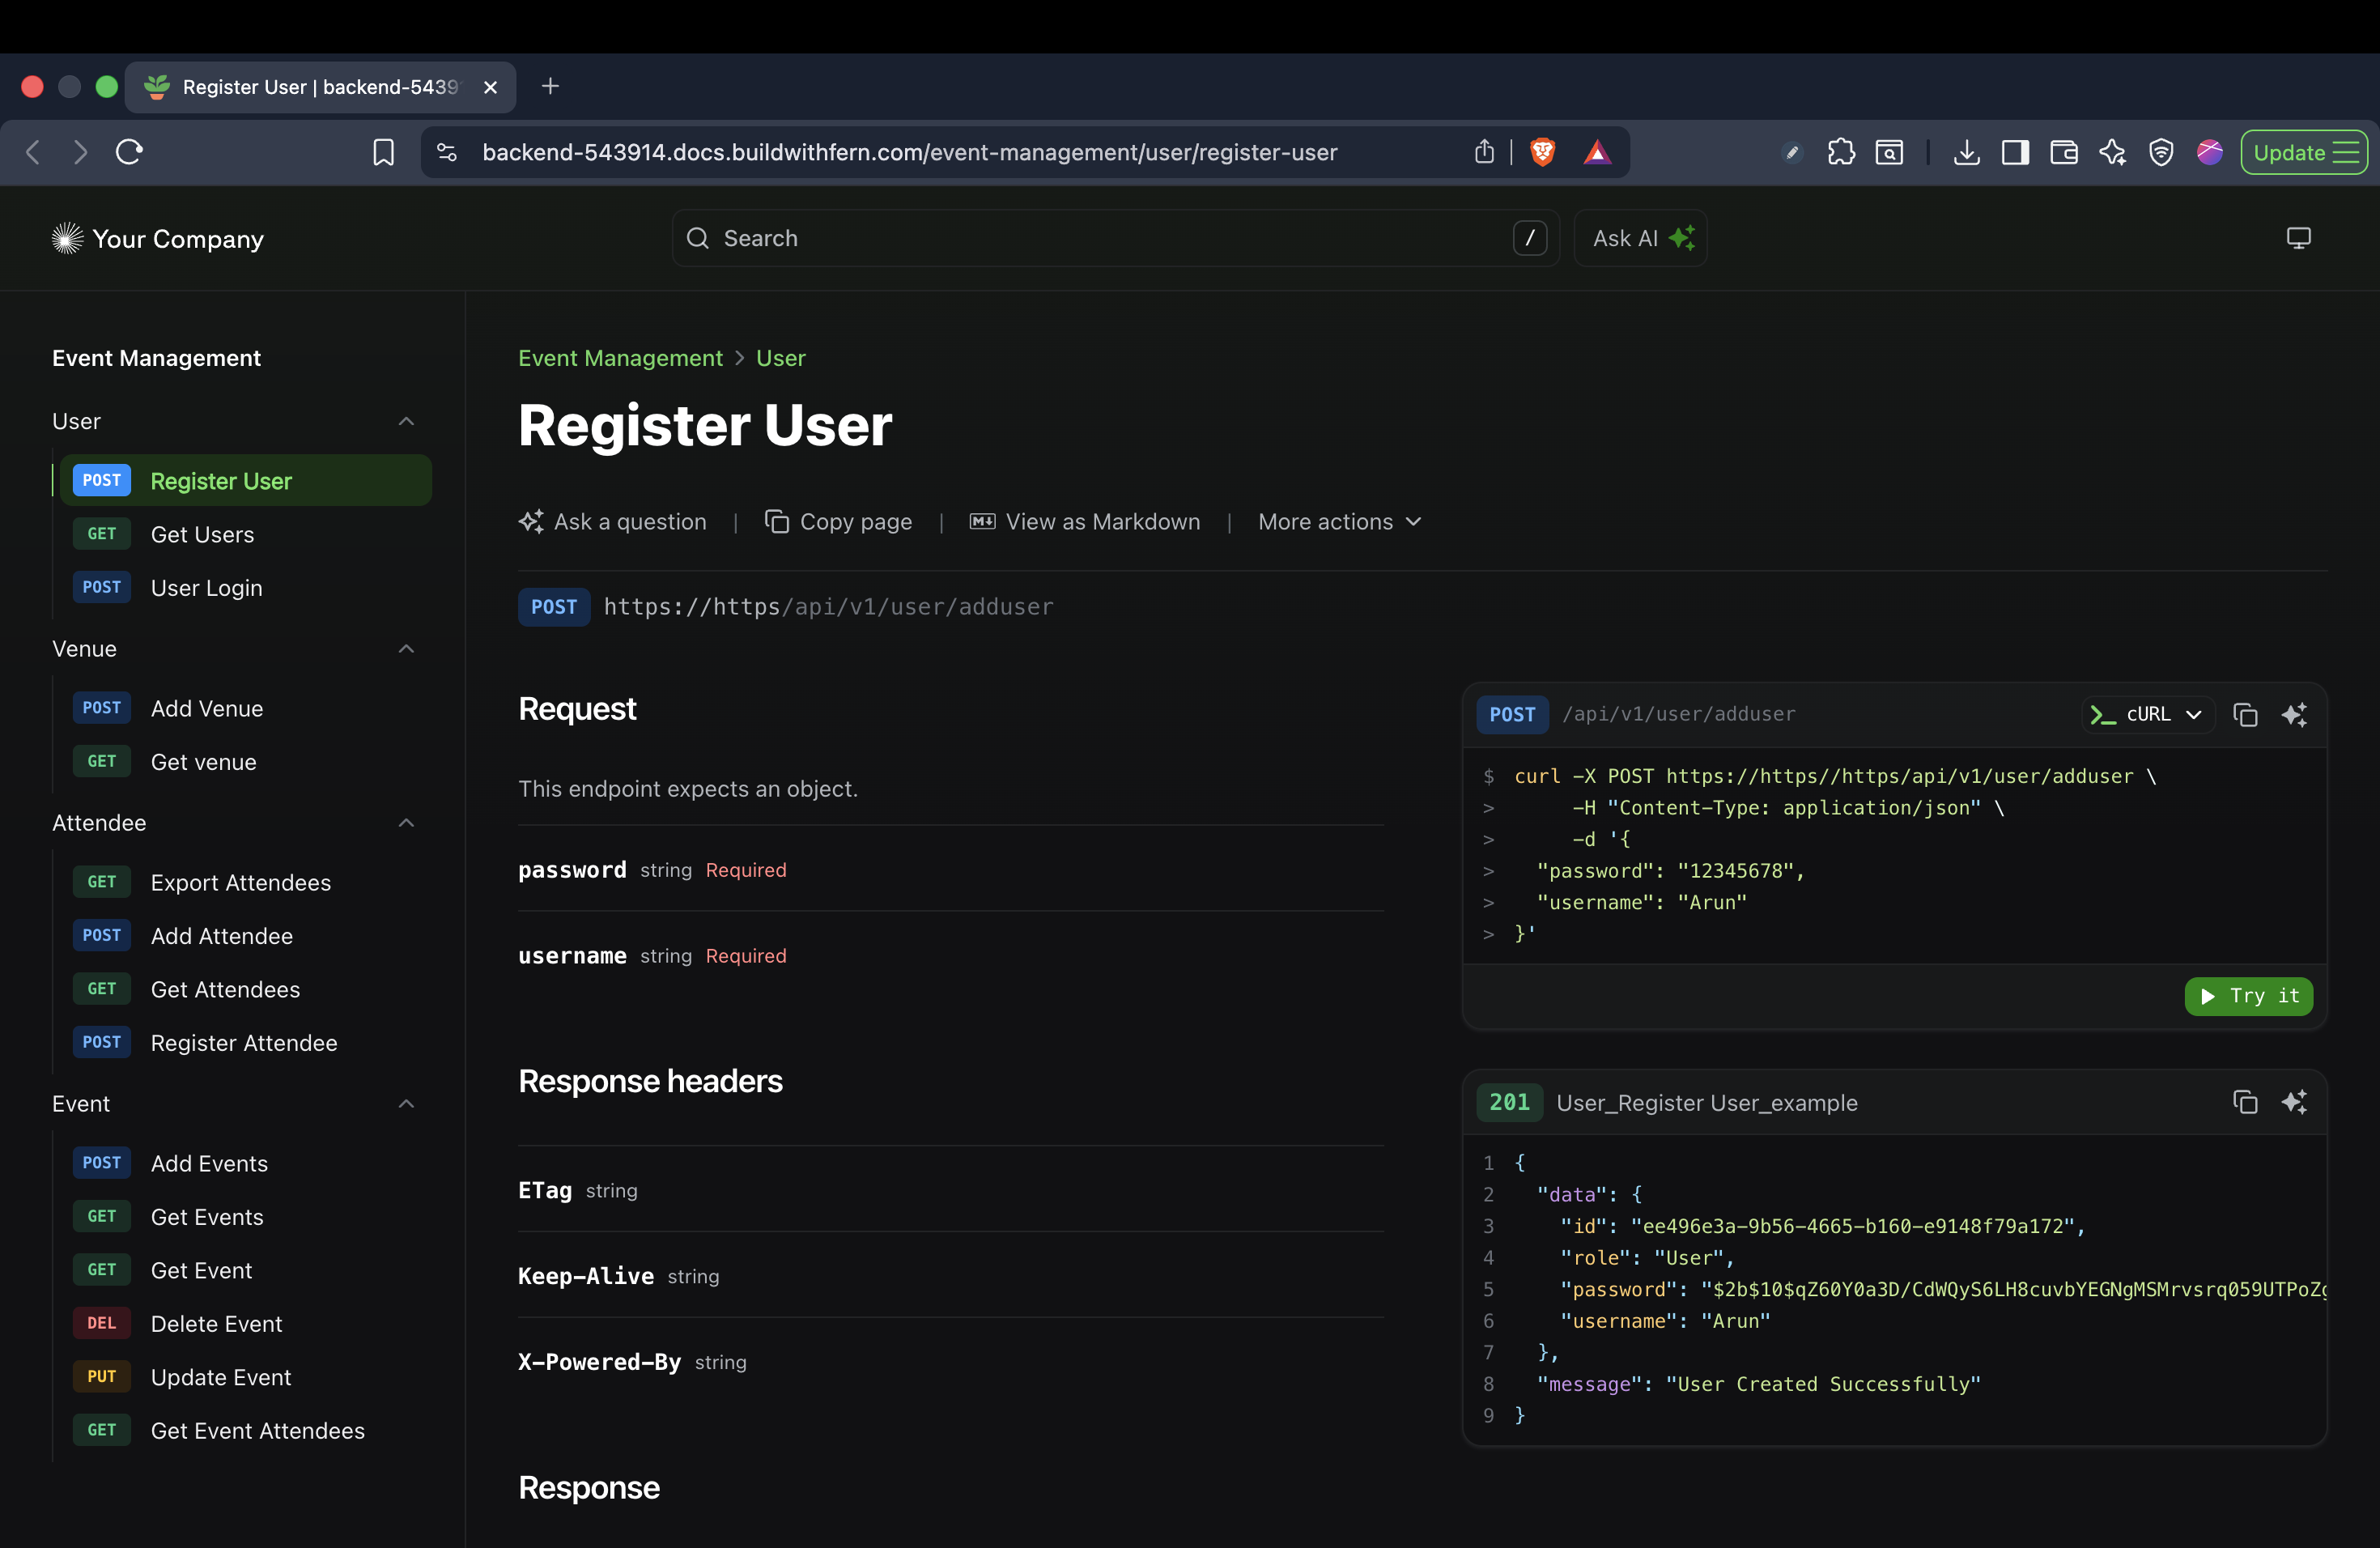This screenshot has height=1548, width=2380.
Task: Click the endpoint URL https://https/api/v1/user/adduser
Action: (828, 607)
